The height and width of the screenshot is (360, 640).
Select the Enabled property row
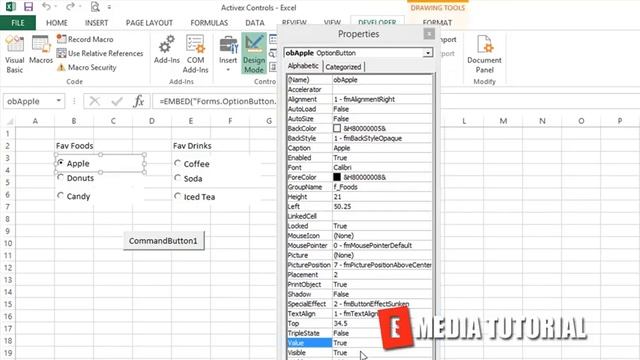coord(359,158)
